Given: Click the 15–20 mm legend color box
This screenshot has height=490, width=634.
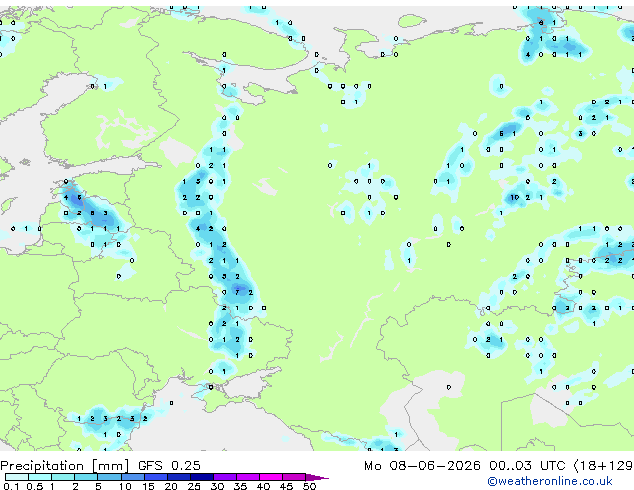Looking at the screenshot, I should coord(155,477).
